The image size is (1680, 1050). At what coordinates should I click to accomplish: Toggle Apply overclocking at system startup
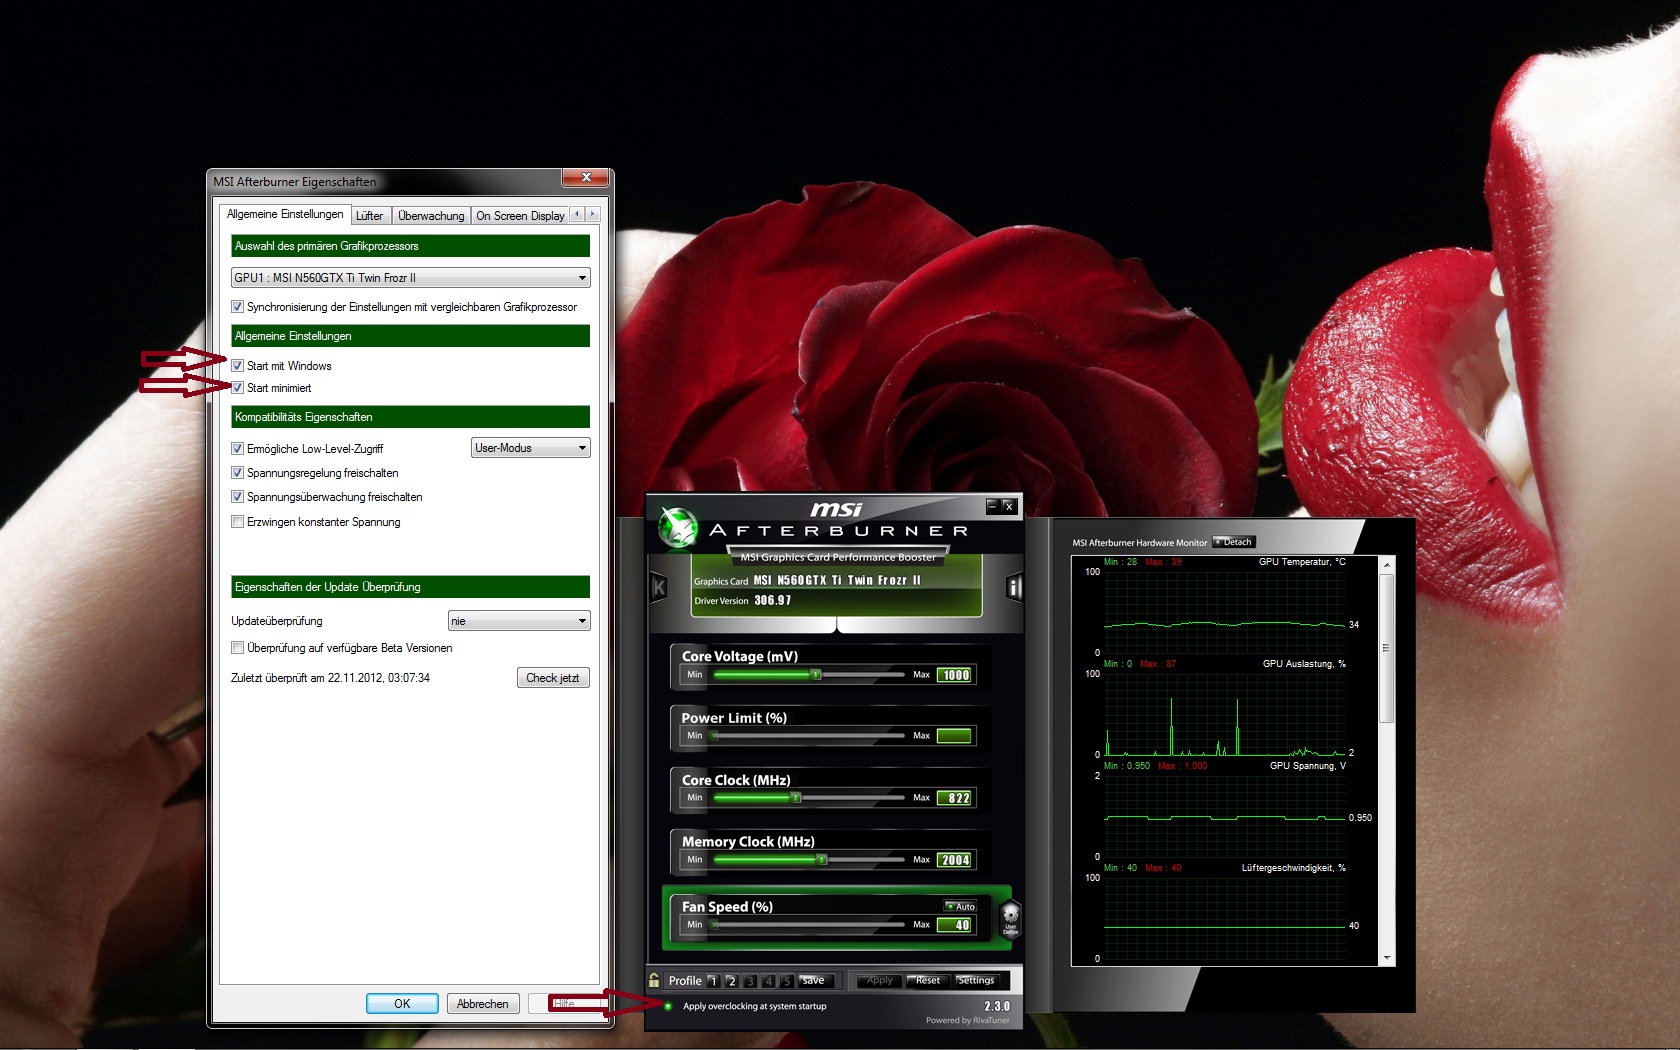668,1006
